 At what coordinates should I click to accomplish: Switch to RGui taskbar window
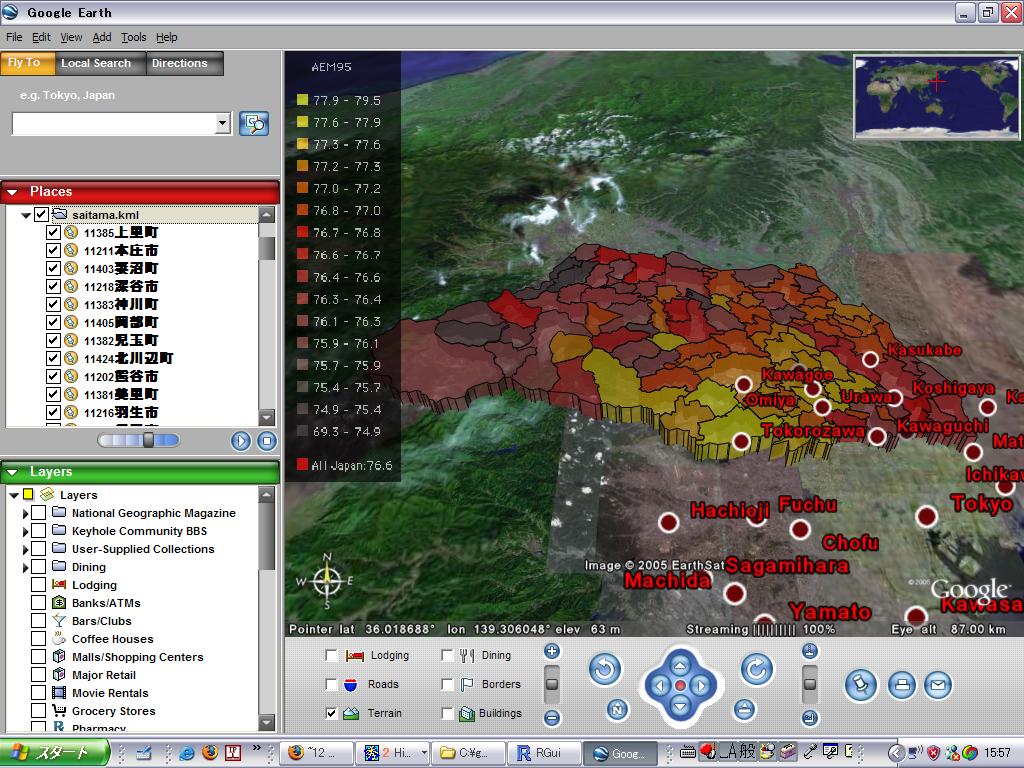click(543, 753)
